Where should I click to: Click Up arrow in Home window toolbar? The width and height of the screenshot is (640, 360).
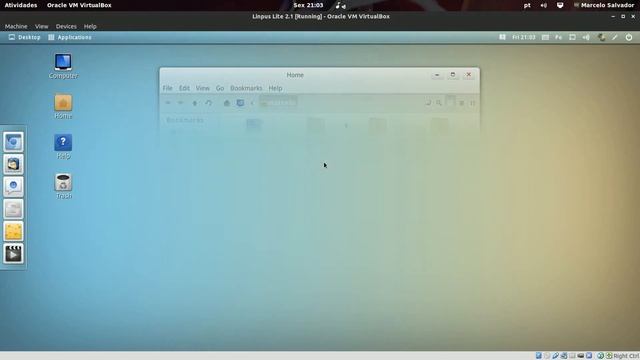(x=195, y=103)
